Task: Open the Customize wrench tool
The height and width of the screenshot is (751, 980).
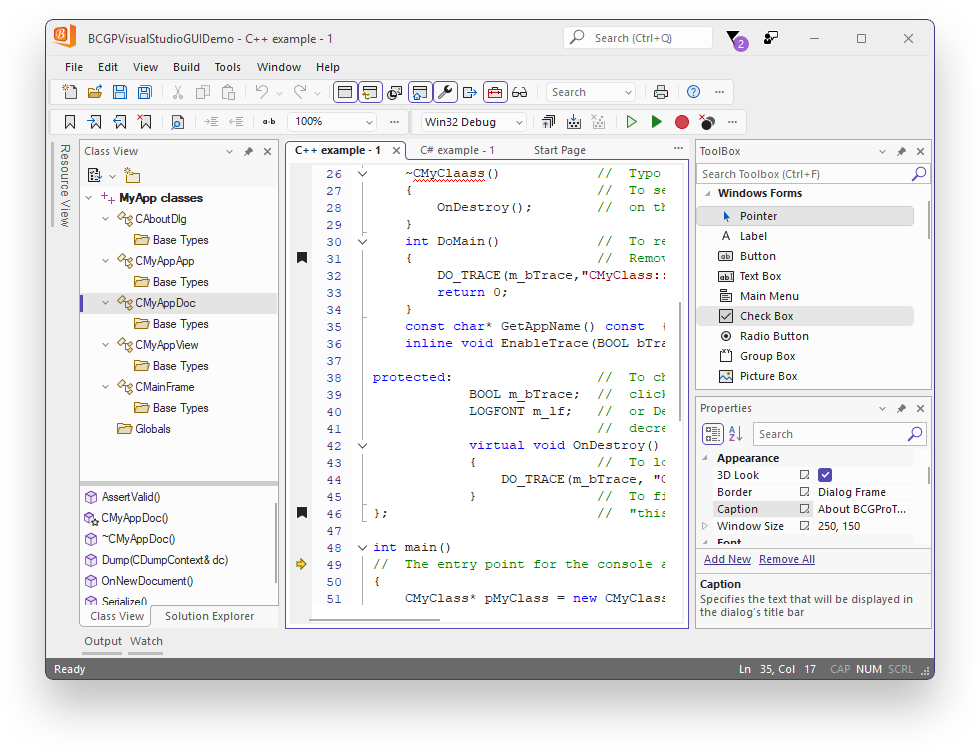Action: pyautogui.click(x=444, y=91)
